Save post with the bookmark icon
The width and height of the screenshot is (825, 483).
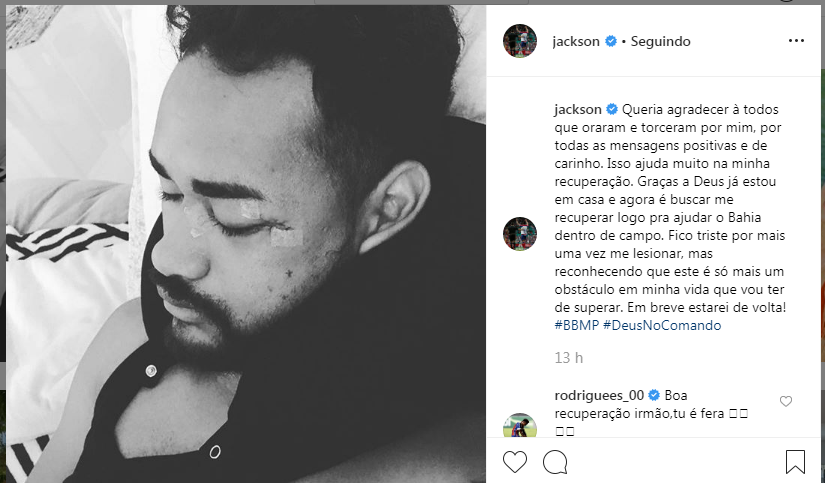click(x=795, y=462)
